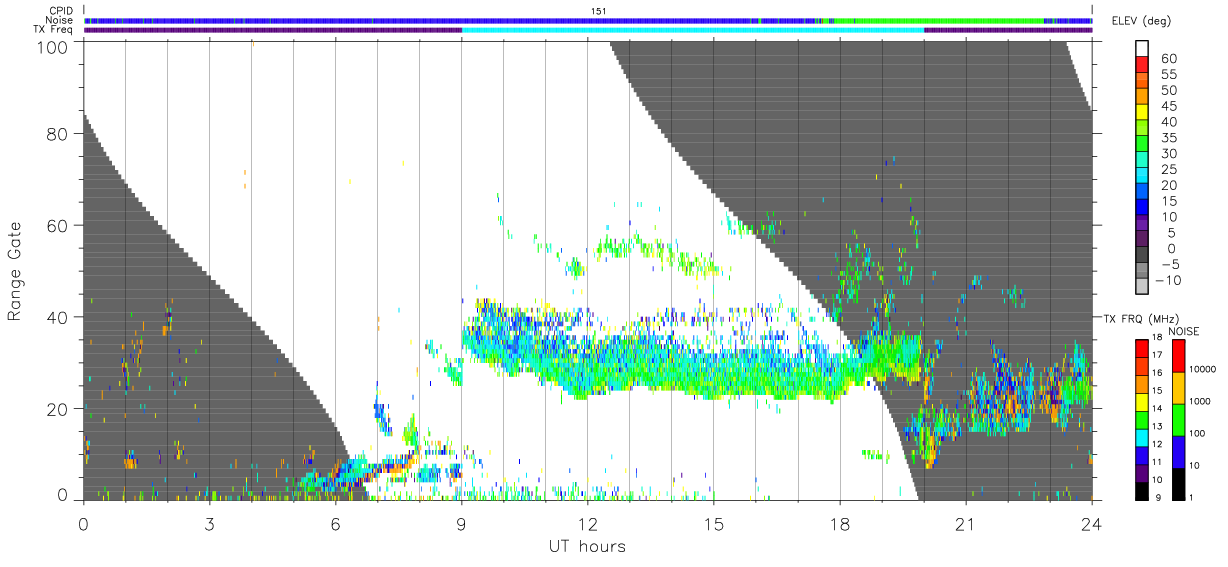Pick the black swatch in NOISE colorbar
Viewport: 1228px width, 567px height.
pyautogui.click(x=1177, y=484)
